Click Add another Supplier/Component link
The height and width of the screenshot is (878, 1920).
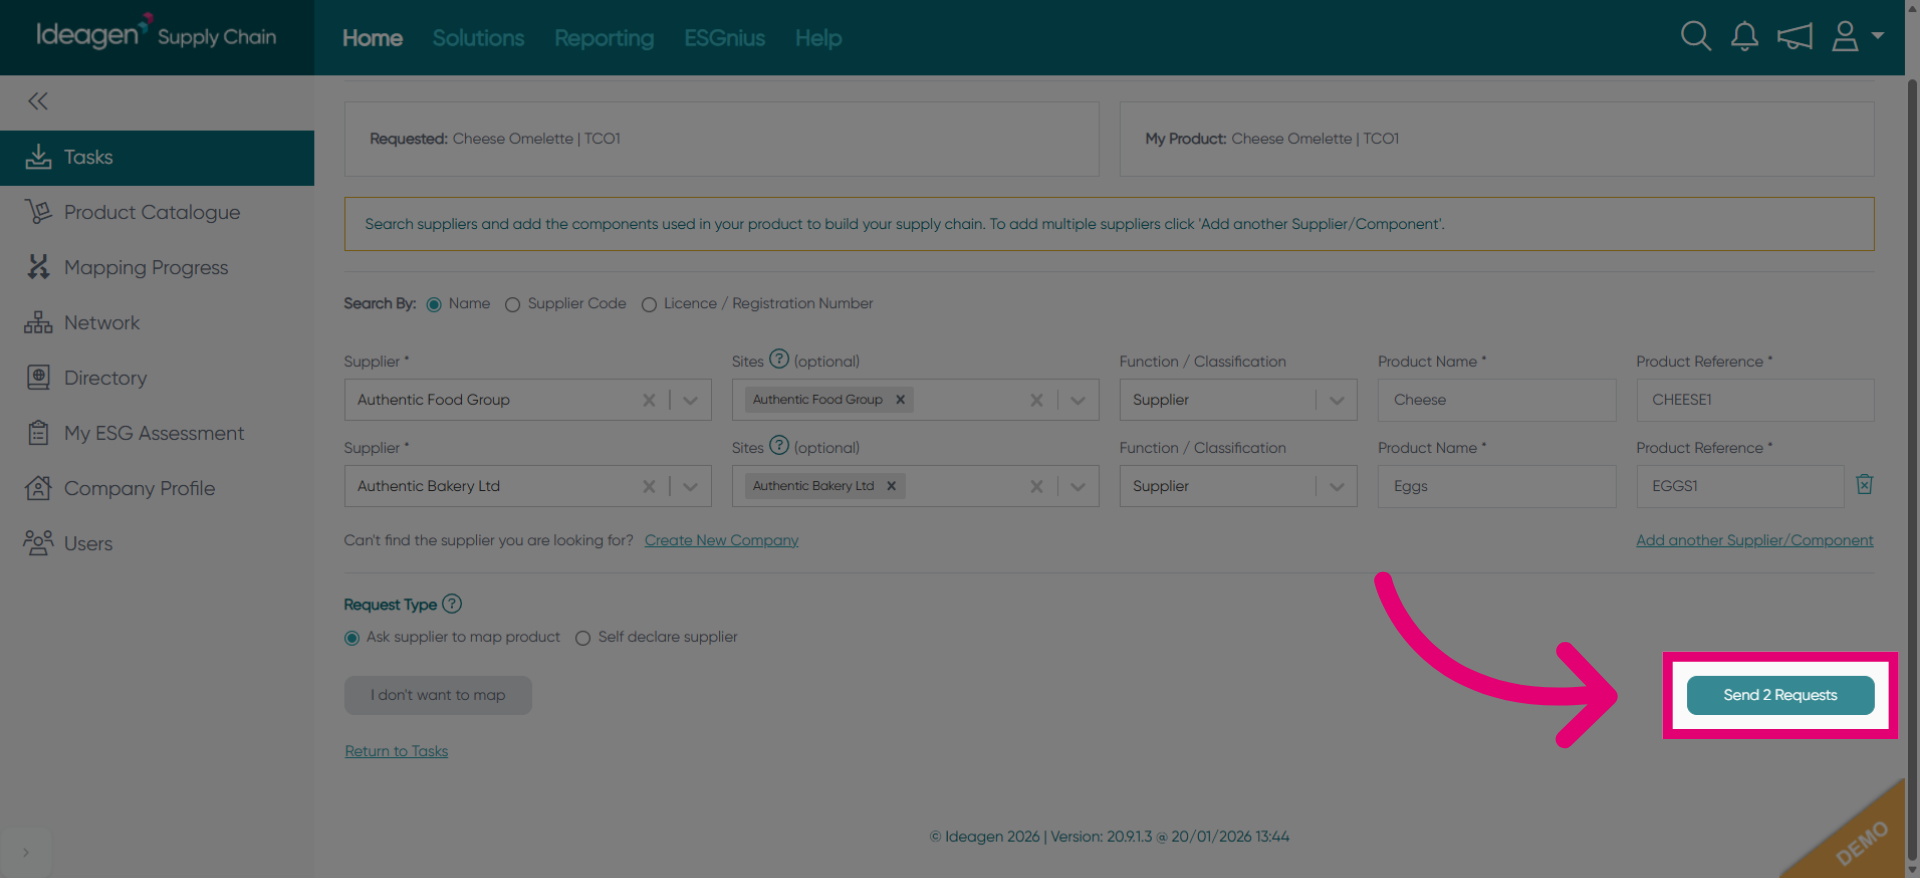[1754, 540]
